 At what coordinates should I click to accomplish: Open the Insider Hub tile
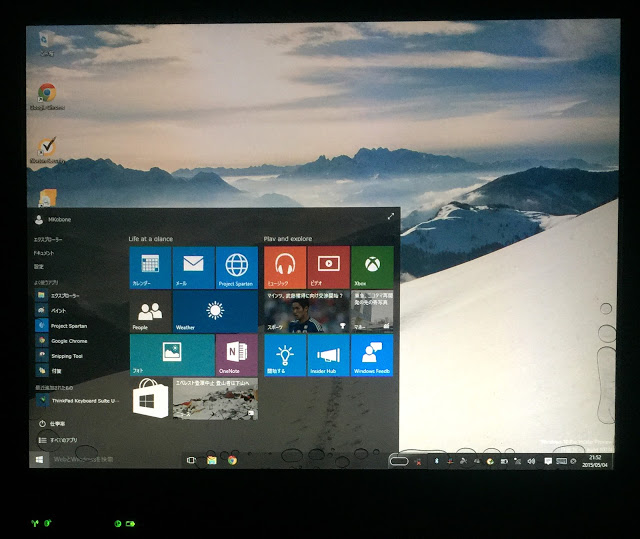coord(329,355)
